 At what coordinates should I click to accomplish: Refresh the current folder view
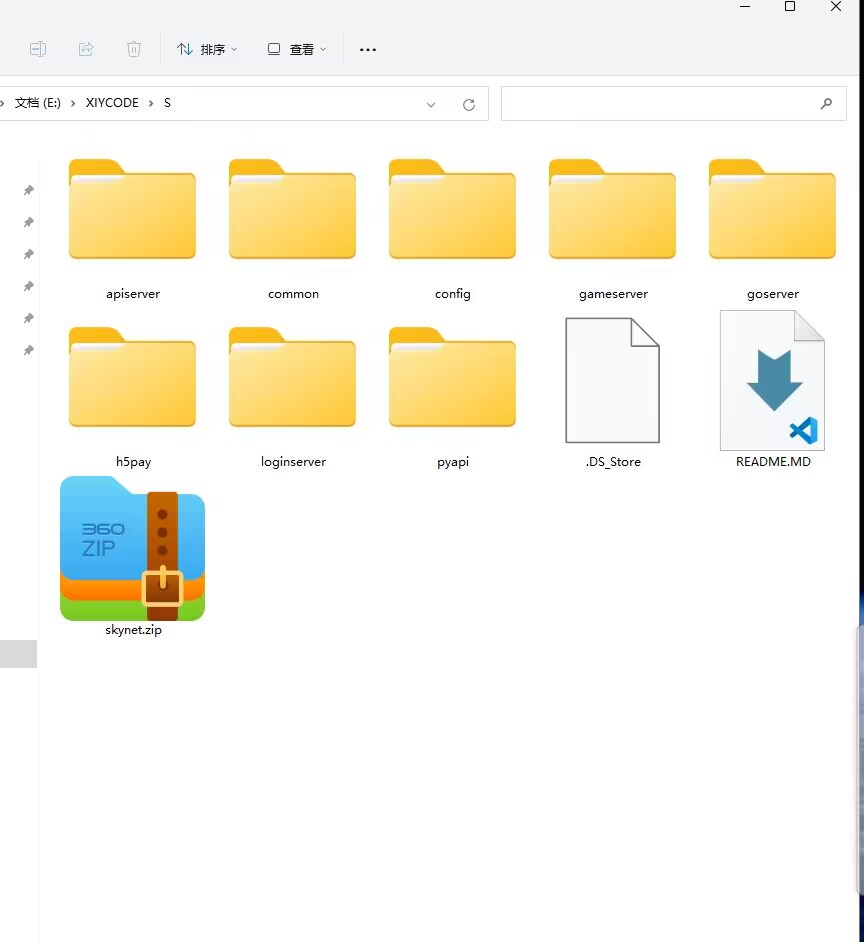pos(468,104)
